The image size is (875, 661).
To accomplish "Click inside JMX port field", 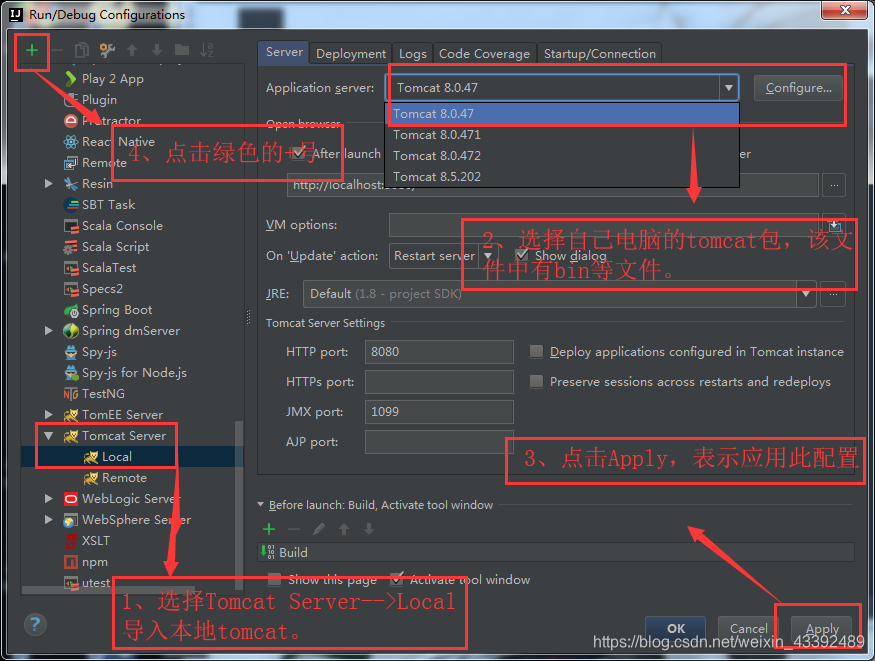I will click(x=439, y=412).
